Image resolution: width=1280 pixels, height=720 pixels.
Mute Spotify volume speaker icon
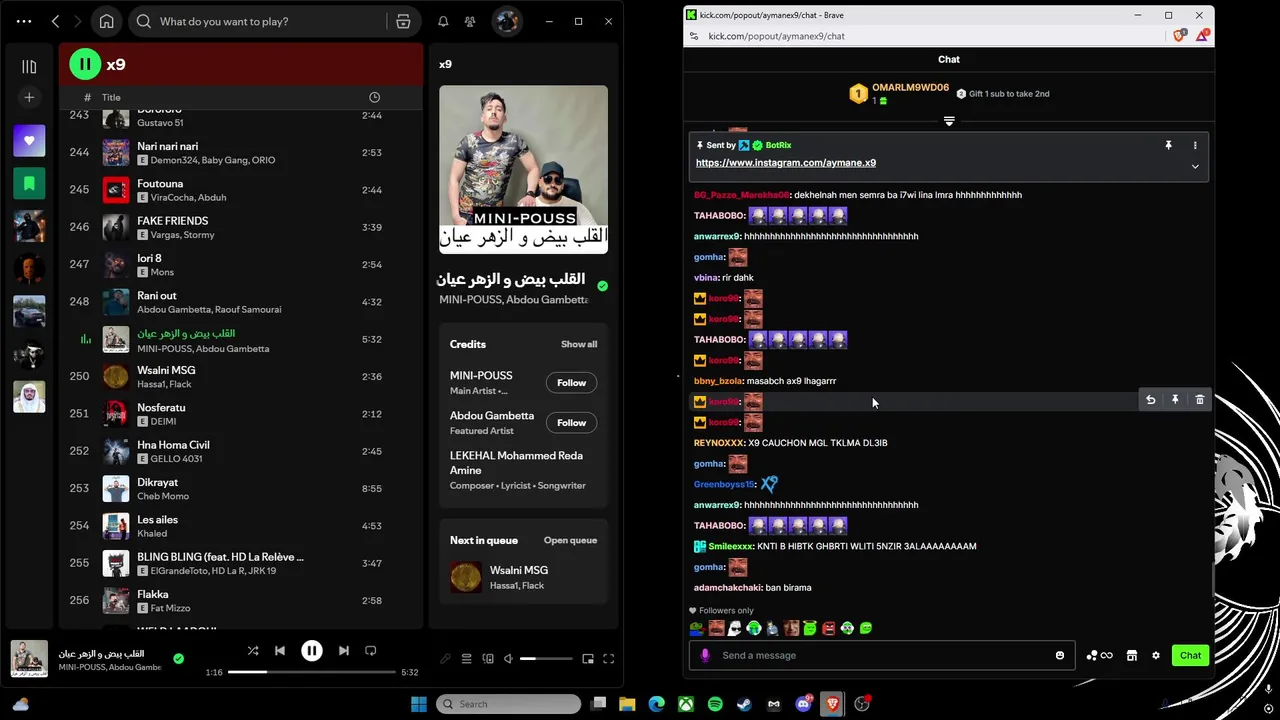pos(508,659)
